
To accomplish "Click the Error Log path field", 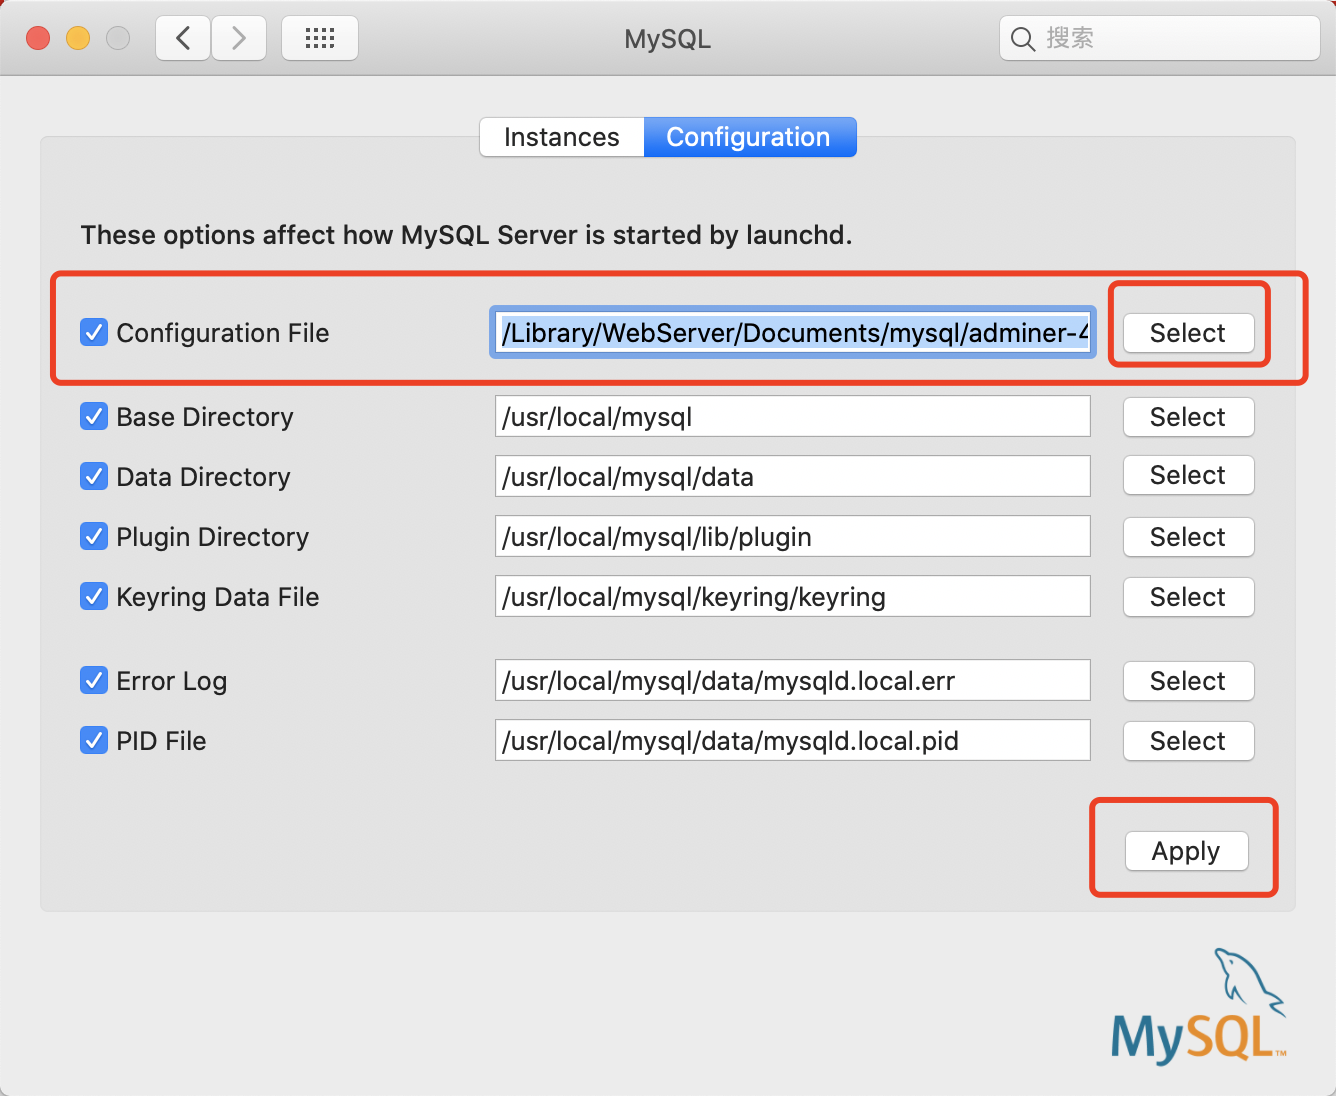I will (793, 680).
